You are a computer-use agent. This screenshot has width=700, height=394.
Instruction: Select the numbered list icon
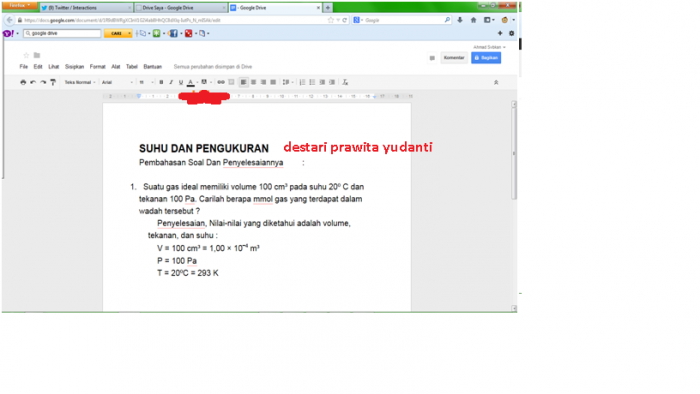click(302, 82)
